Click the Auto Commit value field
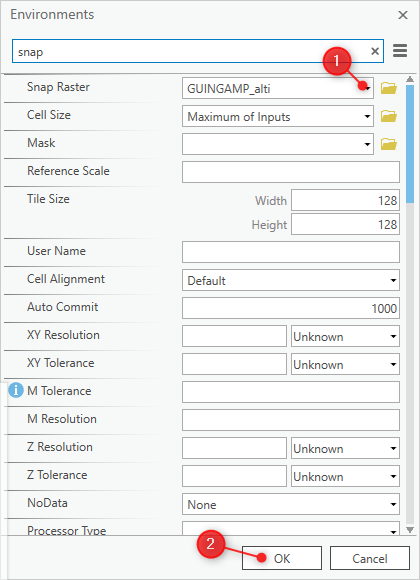Screen dimensions: 420x580 click(291, 308)
